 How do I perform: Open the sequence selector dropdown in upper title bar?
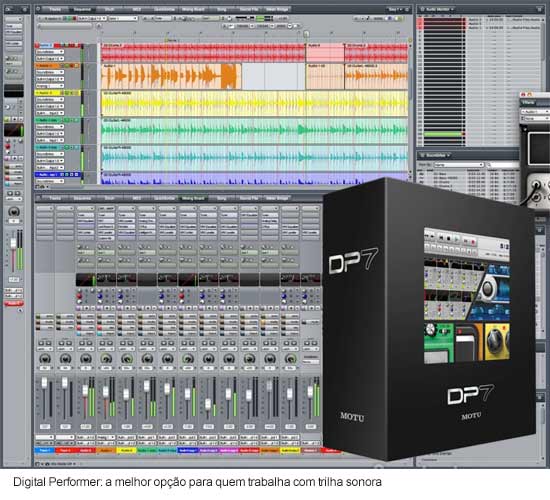coord(397,9)
